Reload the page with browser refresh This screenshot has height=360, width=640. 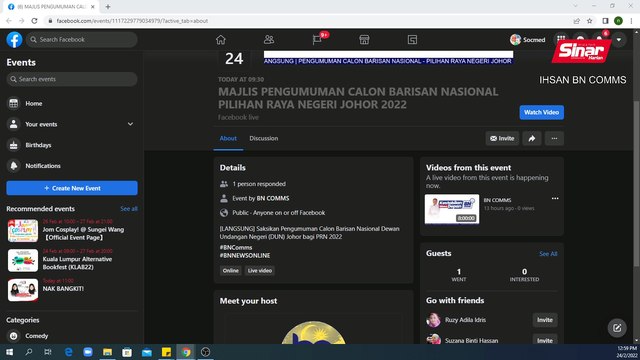click(x=35, y=21)
